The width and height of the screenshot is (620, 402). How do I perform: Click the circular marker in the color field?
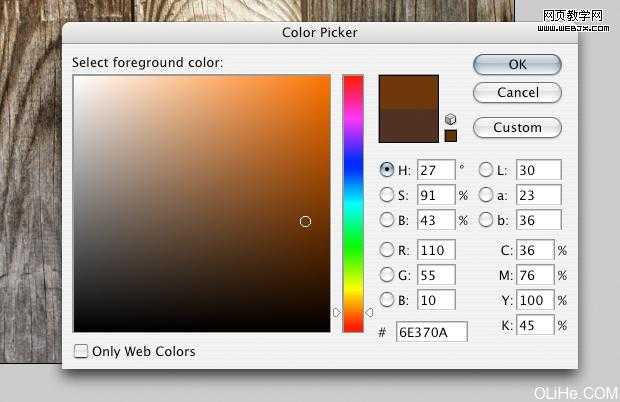[305, 221]
